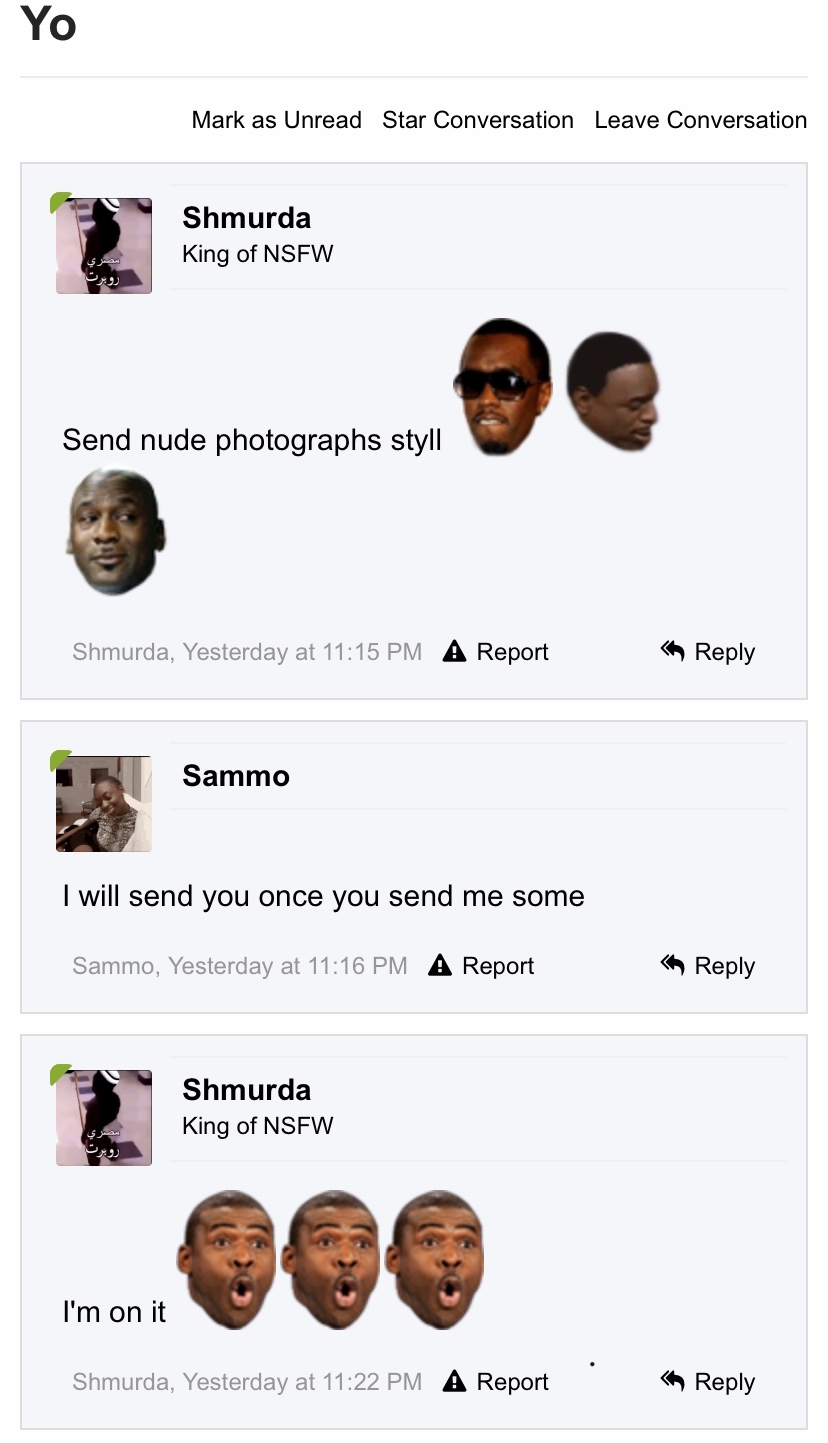Click the warning icon on the 11:22 PM message
Viewport: 828px width, 1443px height.
click(454, 1381)
